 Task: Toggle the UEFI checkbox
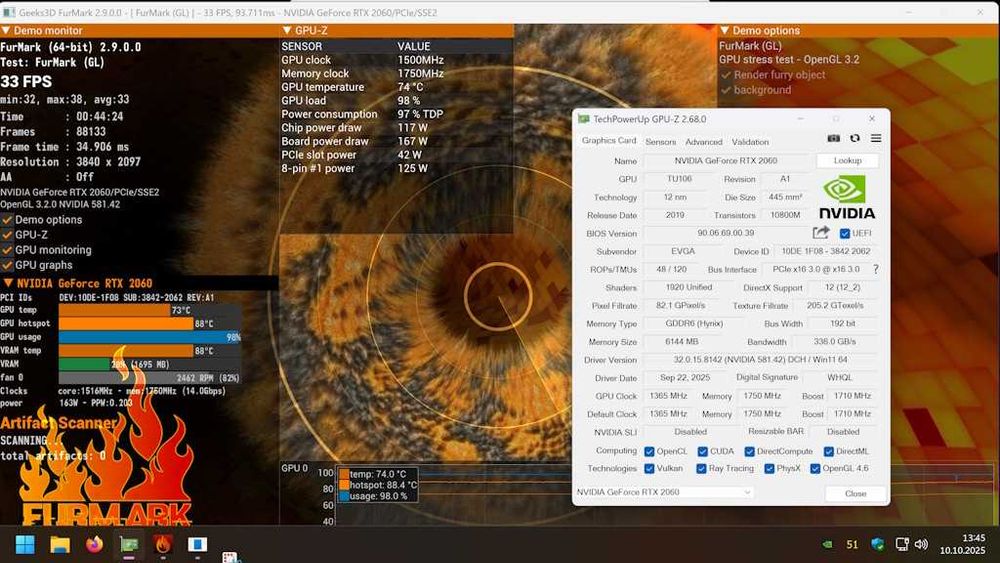(845, 233)
